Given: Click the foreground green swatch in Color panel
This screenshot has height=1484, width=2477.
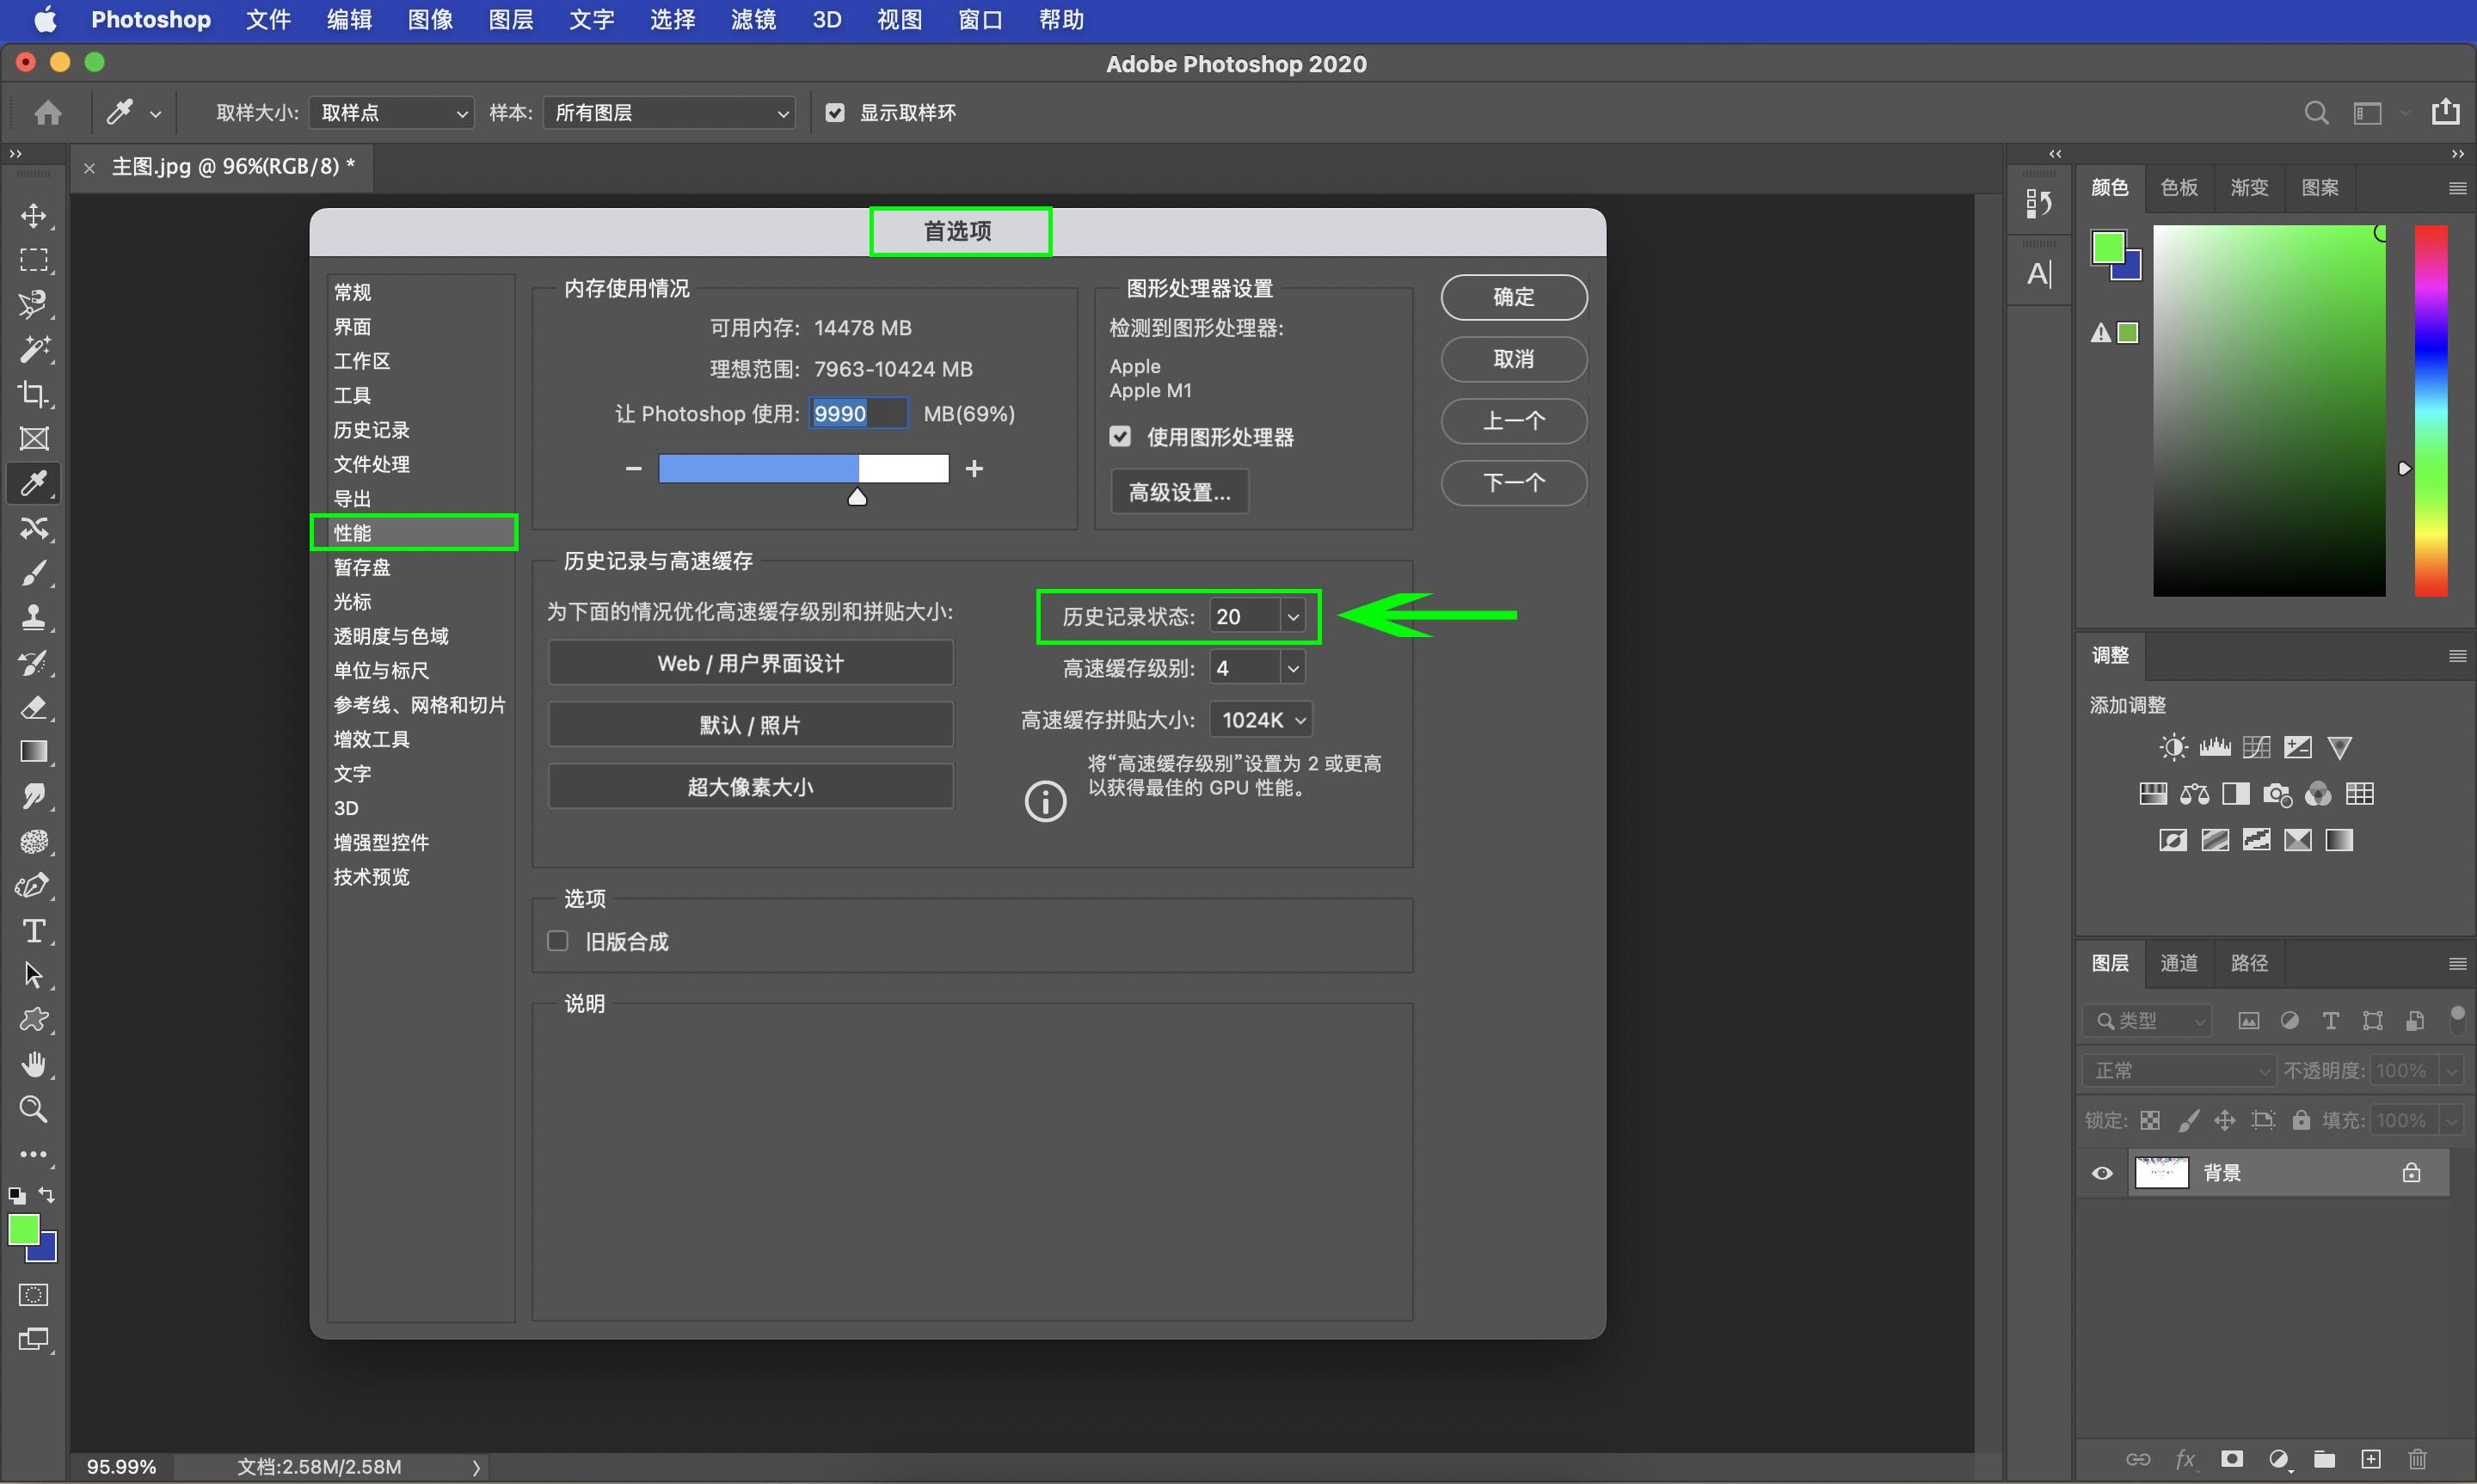Looking at the screenshot, I should [2108, 248].
